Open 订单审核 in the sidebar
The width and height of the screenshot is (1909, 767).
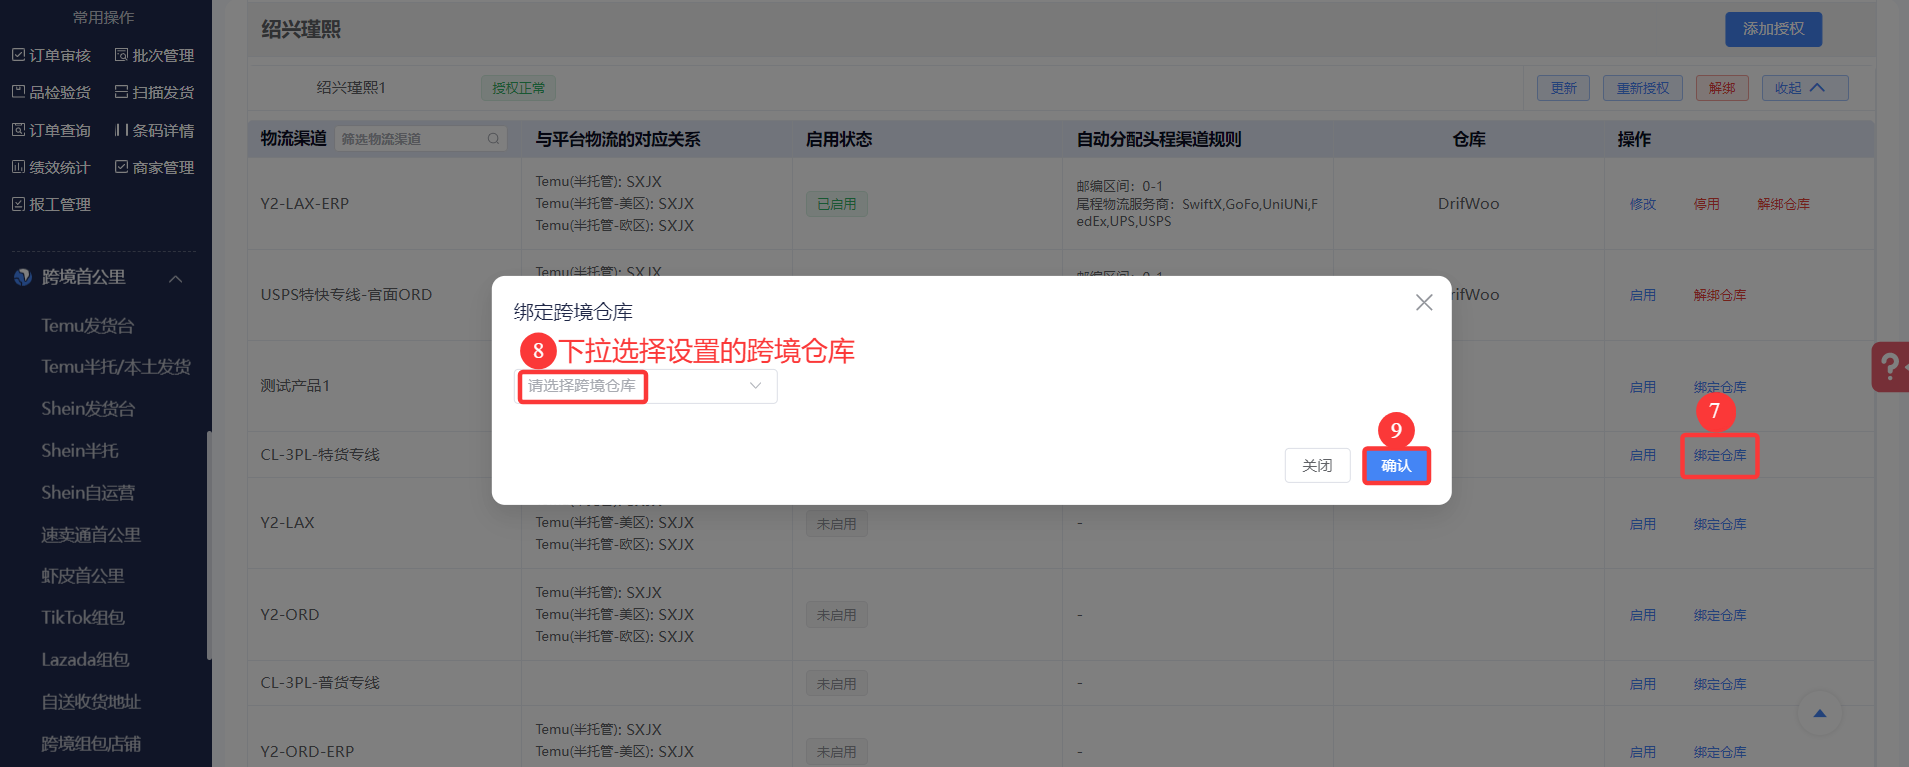point(51,55)
